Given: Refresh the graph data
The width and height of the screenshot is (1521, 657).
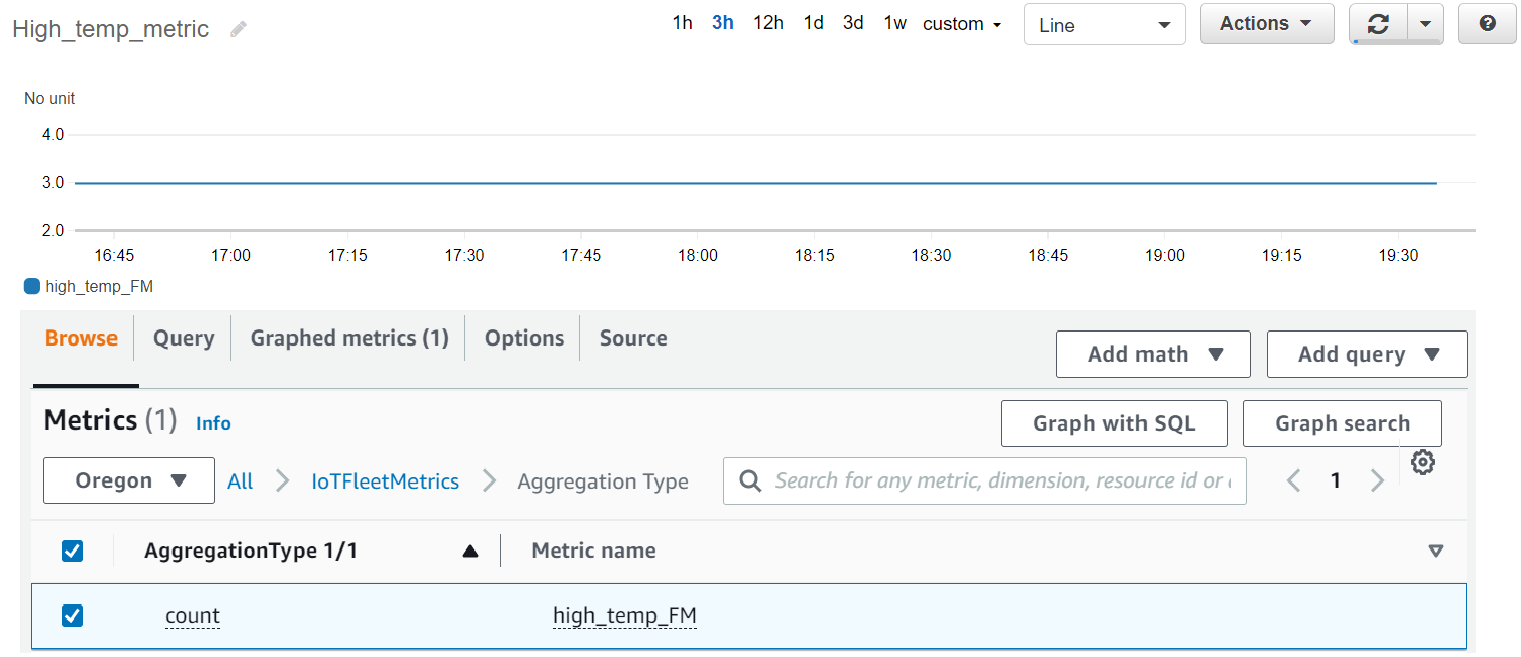Looking at the screenshot, I should [1379, 24].
